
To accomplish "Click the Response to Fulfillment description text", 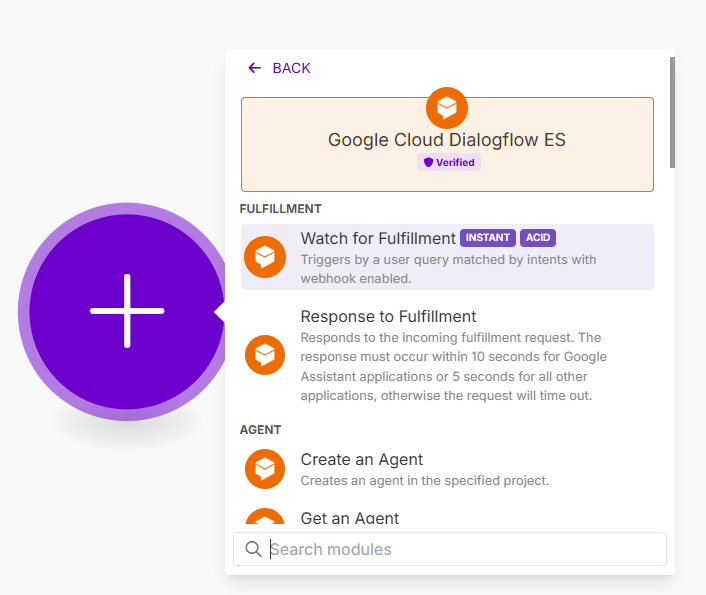I will (453, 367).
